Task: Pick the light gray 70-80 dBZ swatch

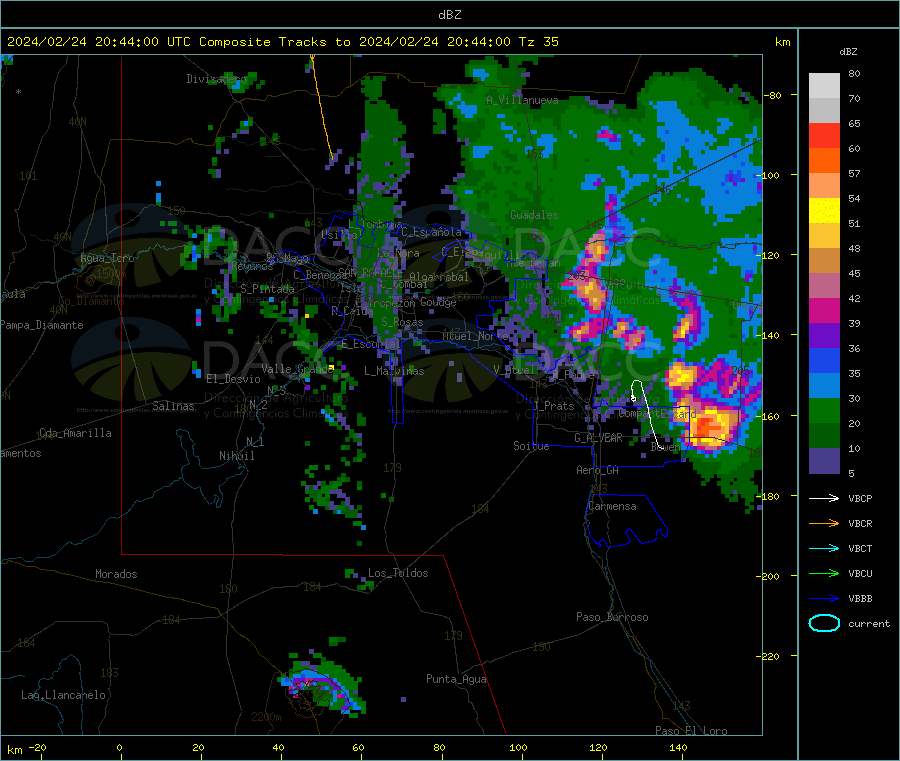Action: tap(824, 86)
